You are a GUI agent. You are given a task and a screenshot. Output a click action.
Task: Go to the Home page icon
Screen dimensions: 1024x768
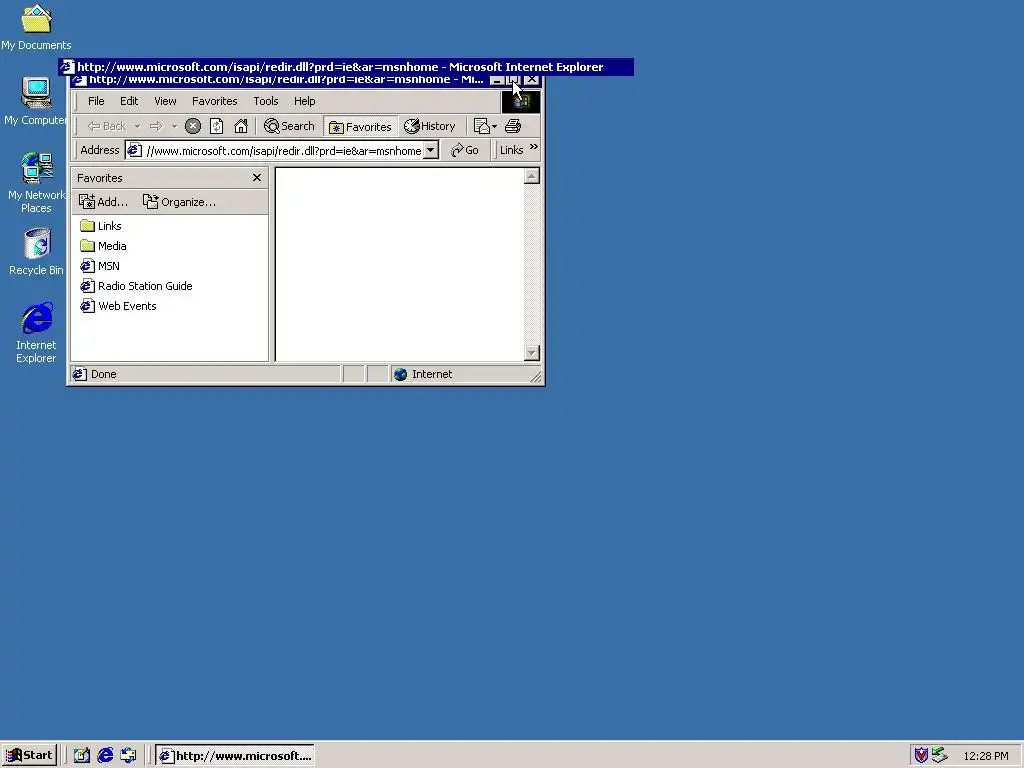pyautogui.click(x=241, y=126)
